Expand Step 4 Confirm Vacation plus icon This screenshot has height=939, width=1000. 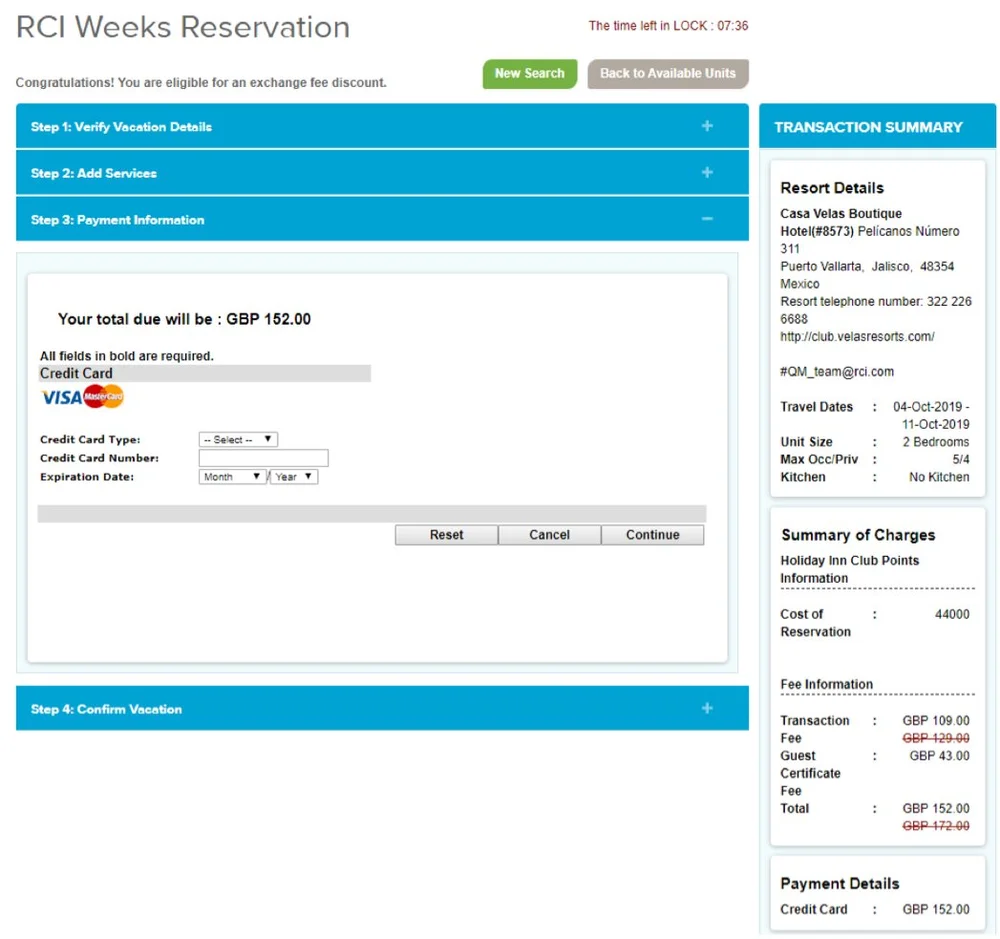707,709
